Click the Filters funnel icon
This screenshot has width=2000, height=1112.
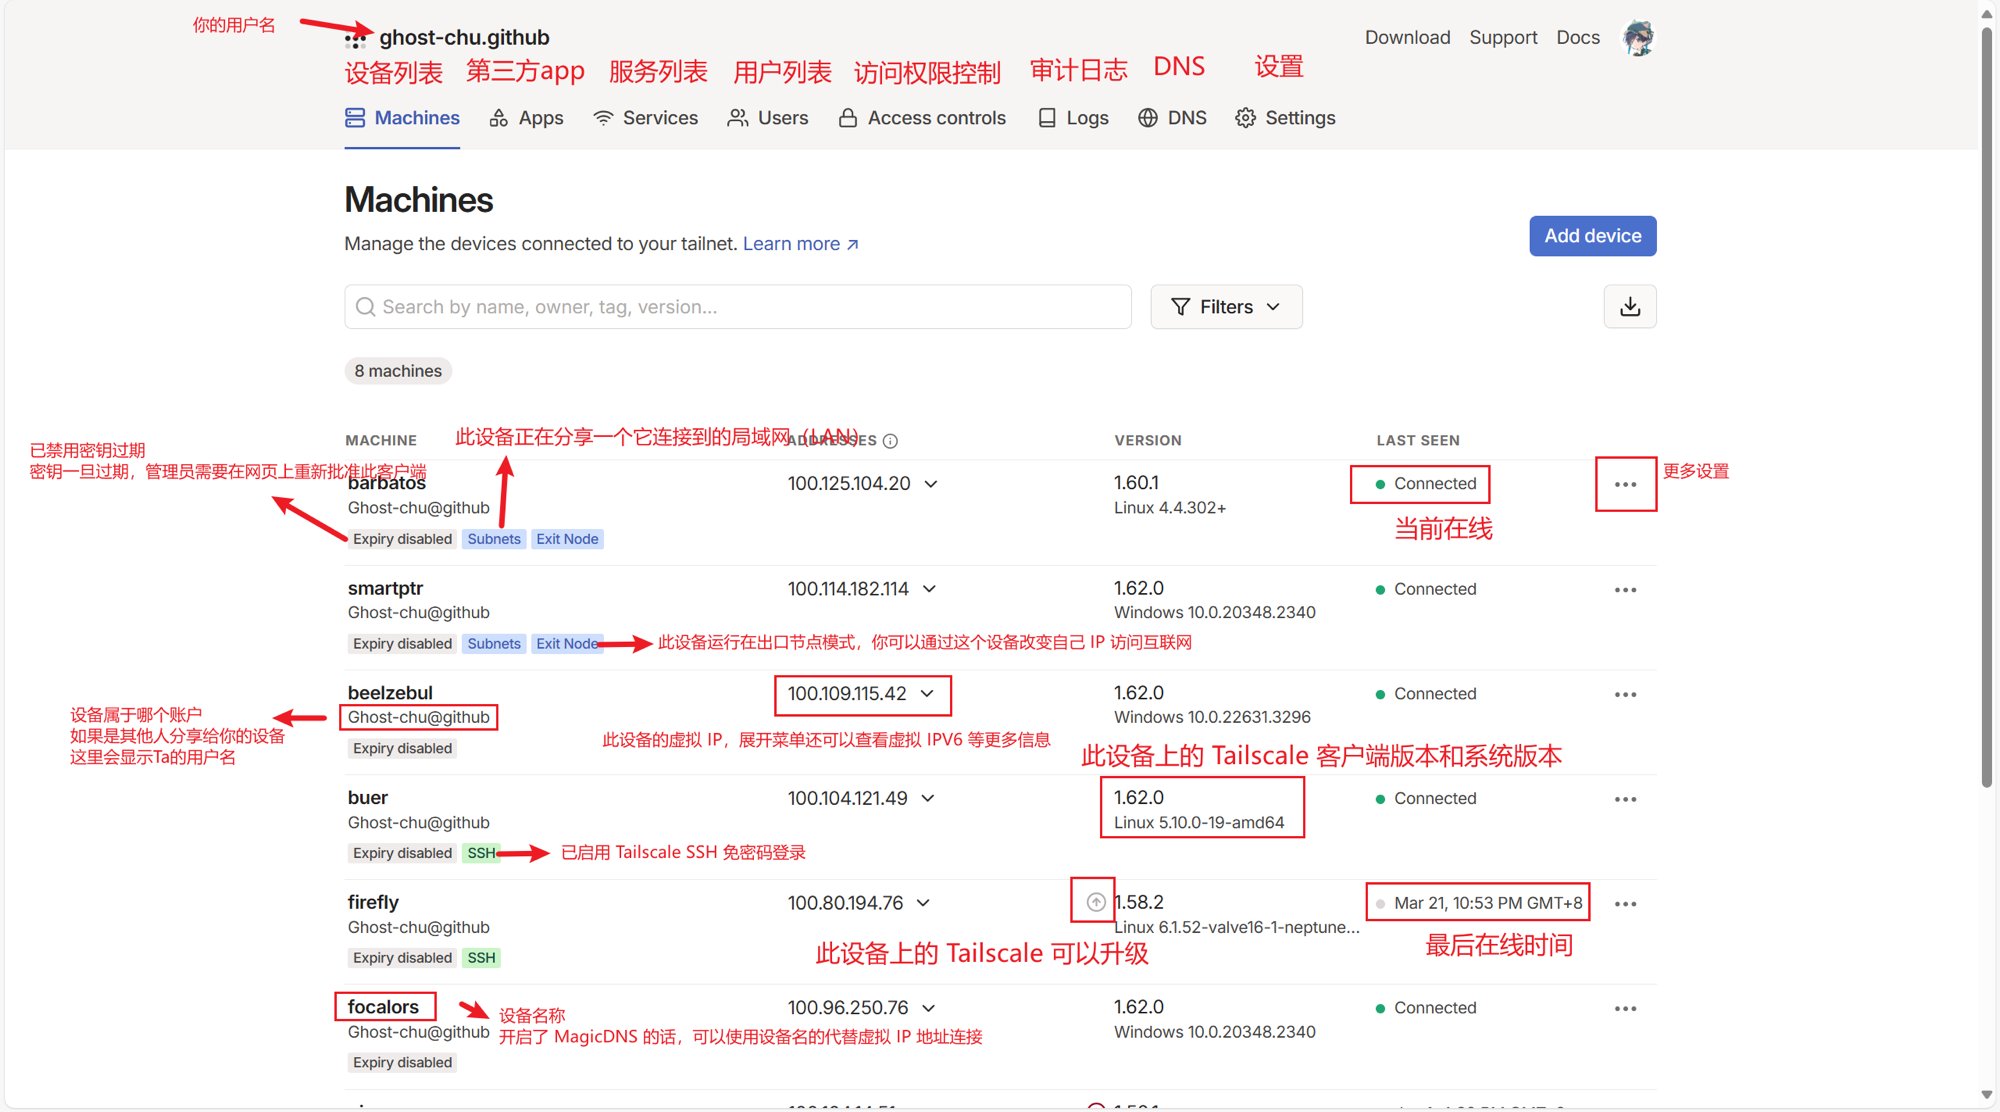(x=1181, y=307)
